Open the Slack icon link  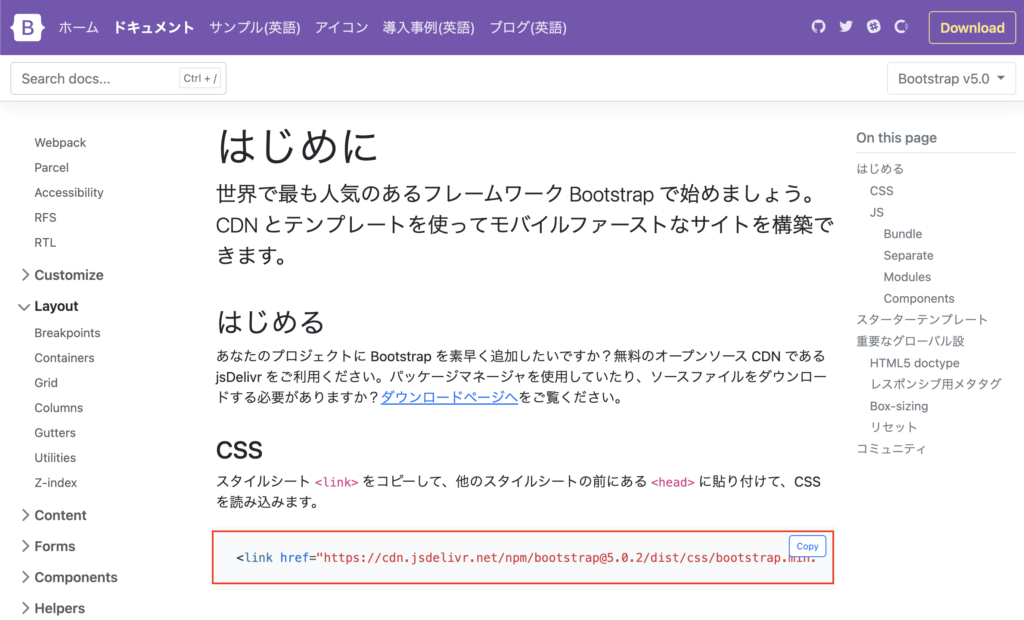[x=873, y=27]
